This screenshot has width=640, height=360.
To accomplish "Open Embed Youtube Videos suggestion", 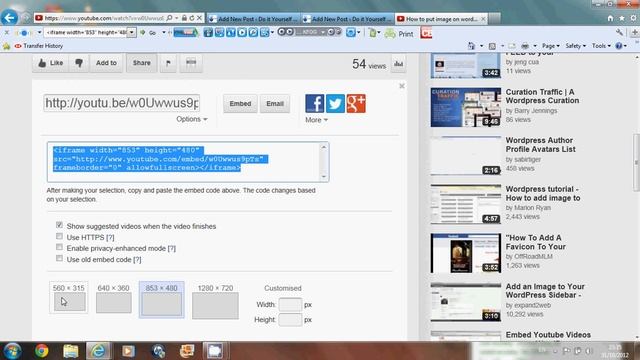I will tap(548, 335).
